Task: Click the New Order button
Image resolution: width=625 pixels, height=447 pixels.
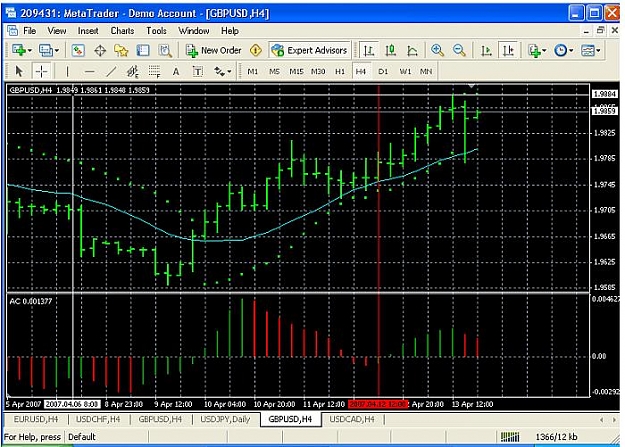Action: (x=214, y=51)
